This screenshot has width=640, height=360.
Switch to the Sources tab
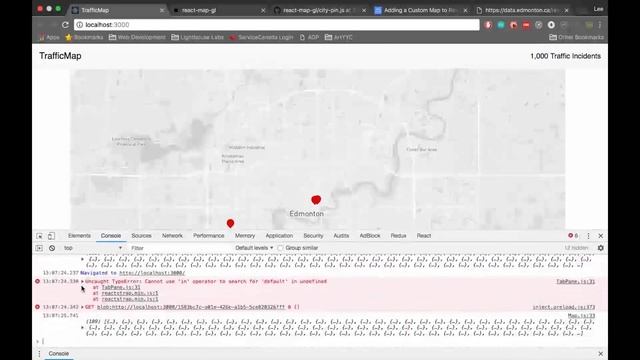point(141,236)
